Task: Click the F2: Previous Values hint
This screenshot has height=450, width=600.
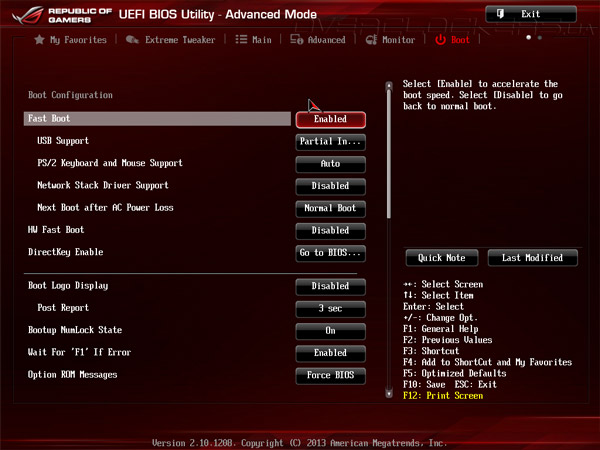Action: pos(447,340)
